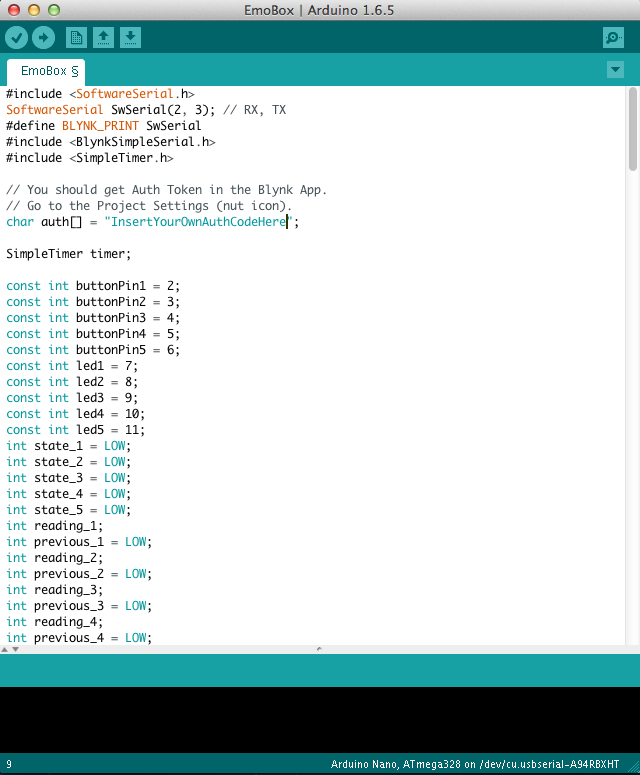Viewport: 640px width, 775px height.
Task: Click the "previous_4 = LOW" line
Action: pyautogui.click(x=79, y=638)
